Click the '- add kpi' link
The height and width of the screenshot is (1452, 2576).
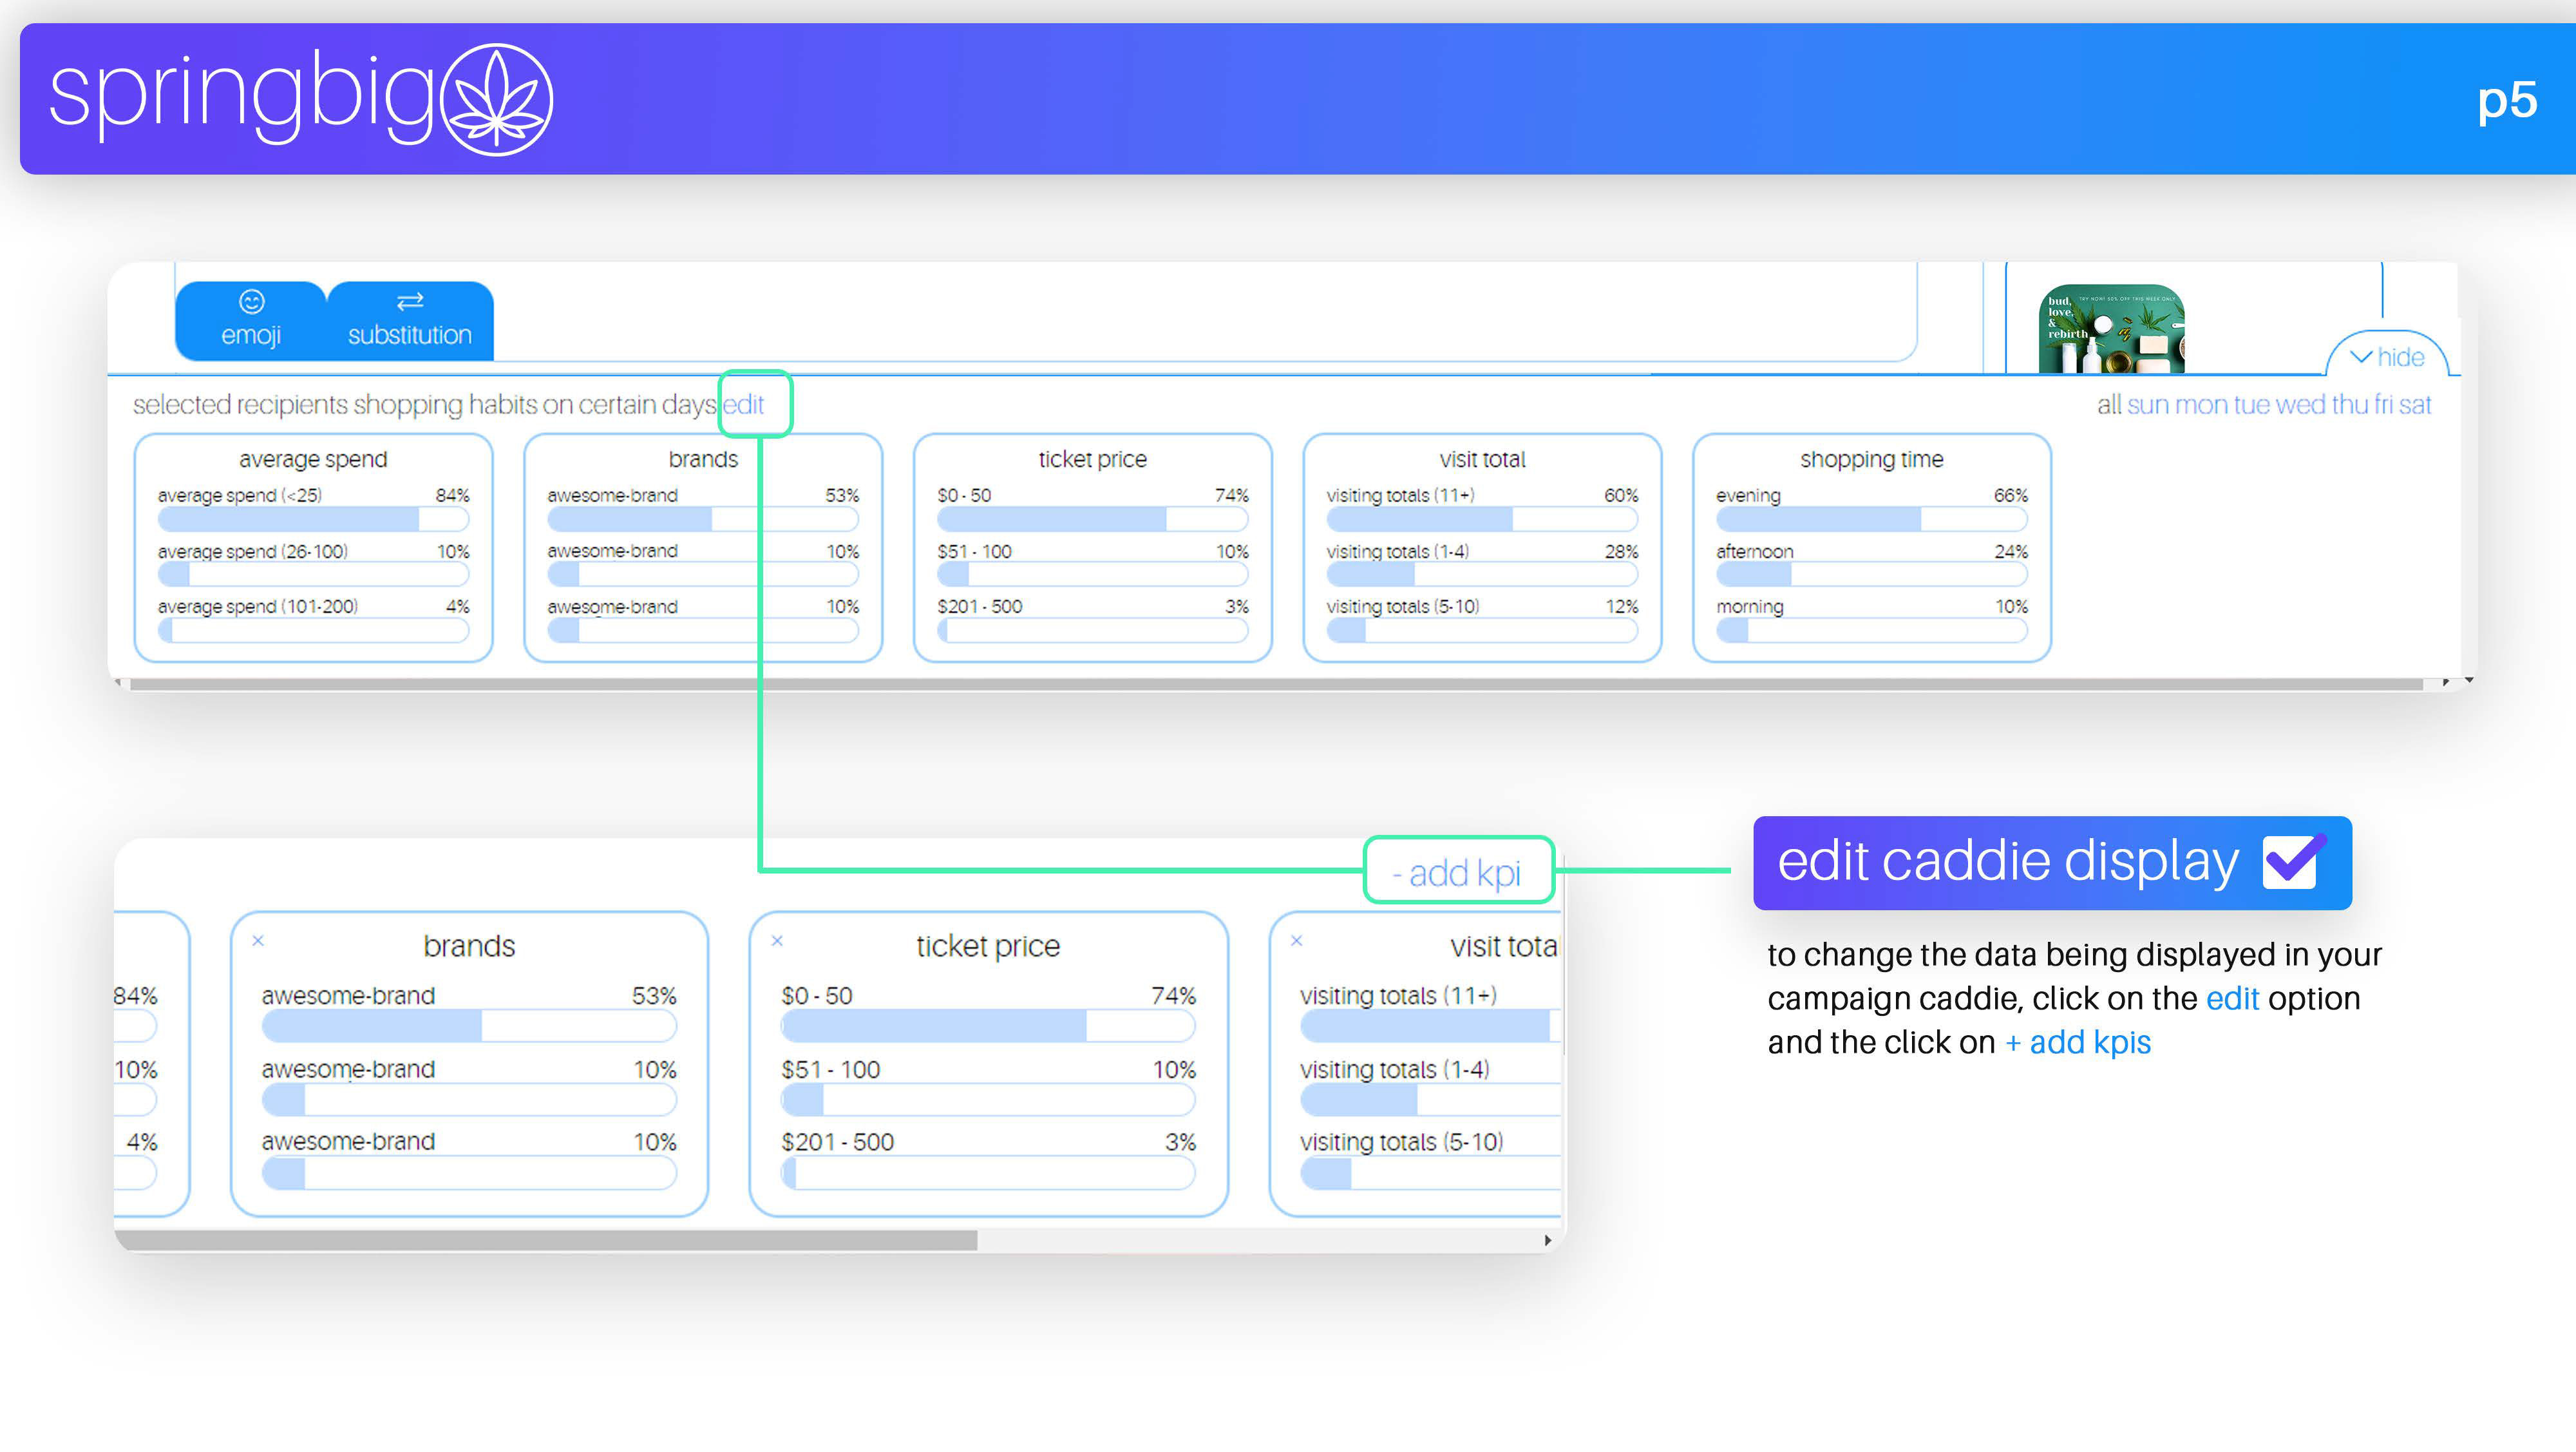coord(1457,873)
